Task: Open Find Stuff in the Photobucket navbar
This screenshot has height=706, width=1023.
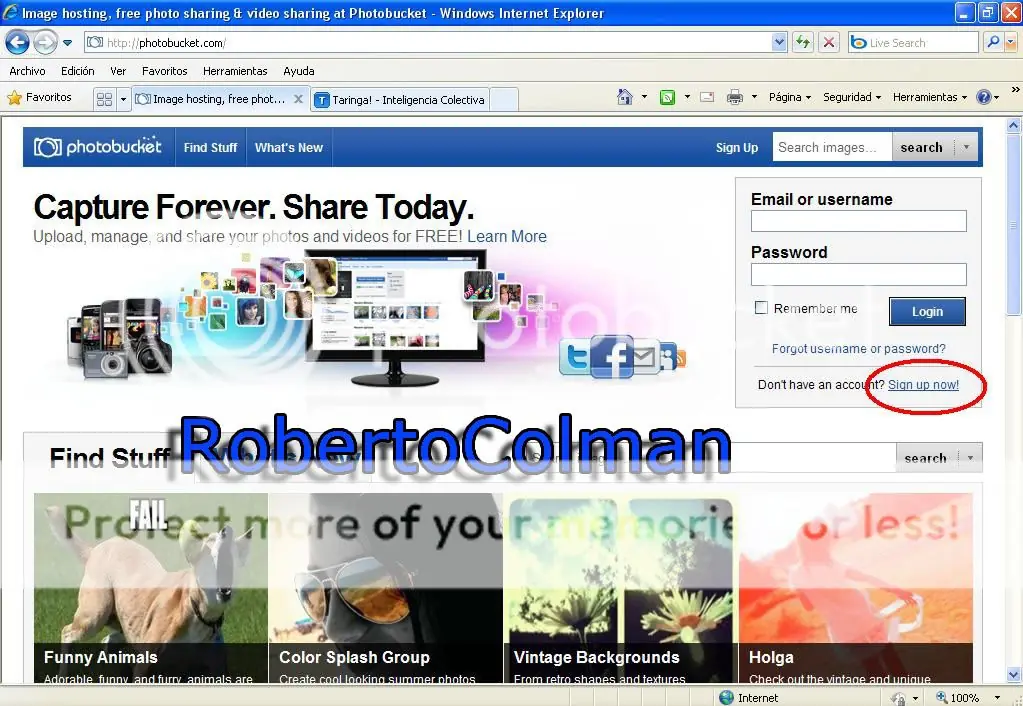Action: click(210, 147)
